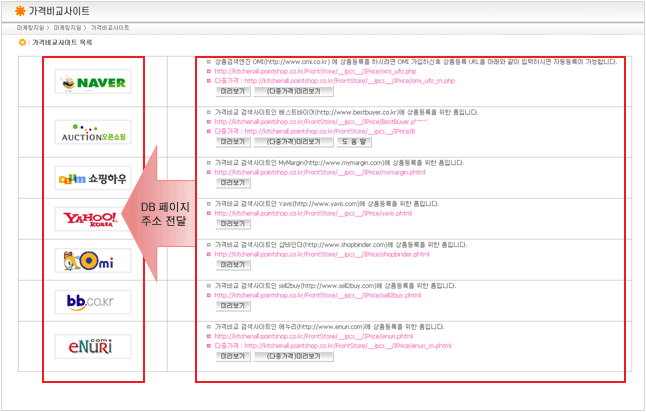The height and width of the screenshot is (412, 646).
Task: Click the shopbinder.com description text
Action: pyautogui.click(x=341, y=245)
